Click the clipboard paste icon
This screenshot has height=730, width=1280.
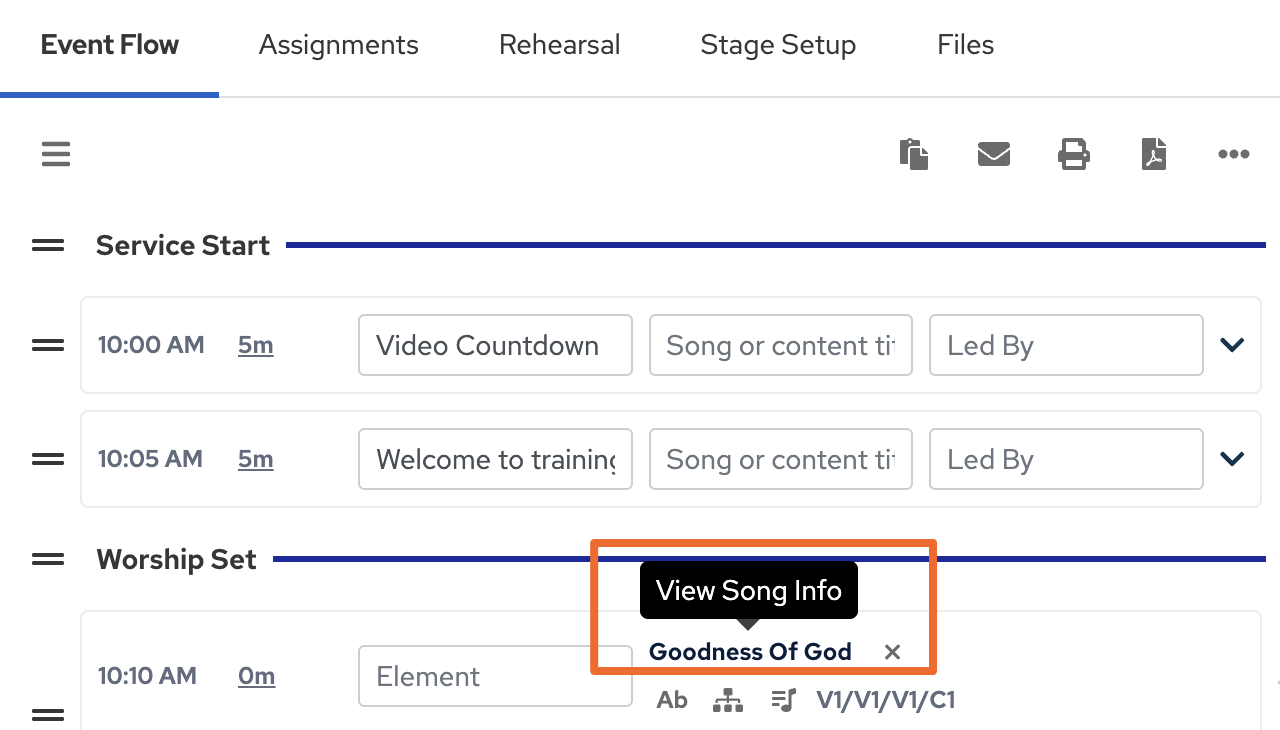tap(914, 154)
